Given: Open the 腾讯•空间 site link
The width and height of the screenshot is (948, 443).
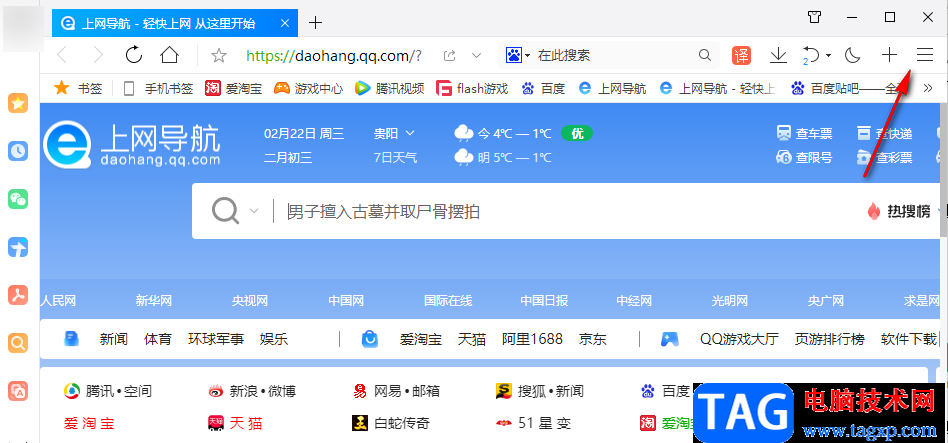Looking at the screenshot, I should coord(108,391).
